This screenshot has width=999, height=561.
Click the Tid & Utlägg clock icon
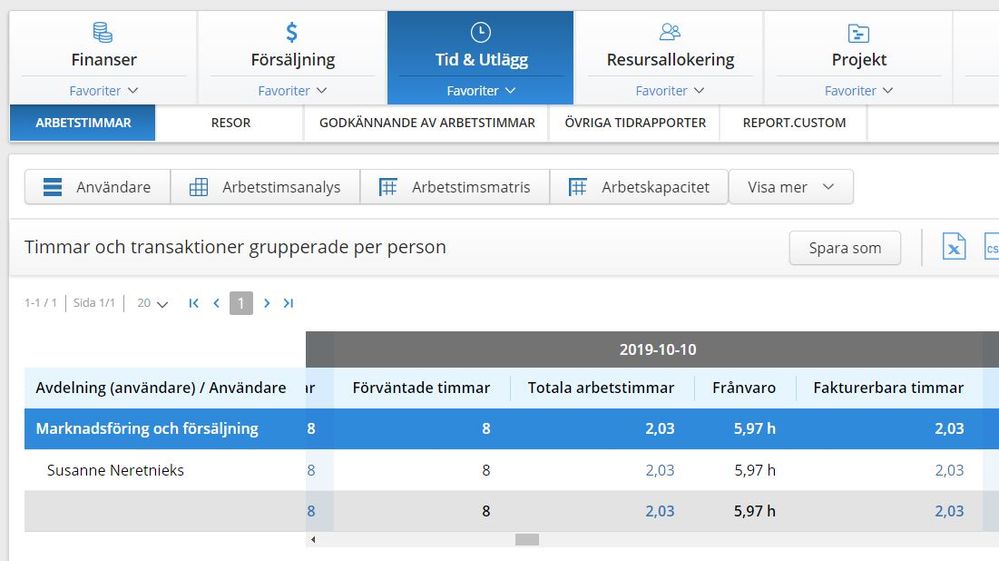[480, 33]
